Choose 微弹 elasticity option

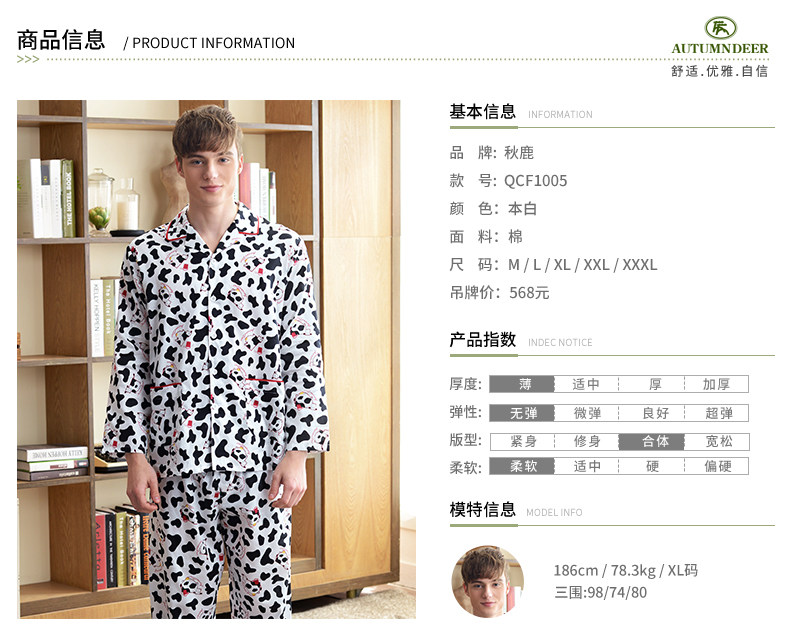[x=586, y=413]
